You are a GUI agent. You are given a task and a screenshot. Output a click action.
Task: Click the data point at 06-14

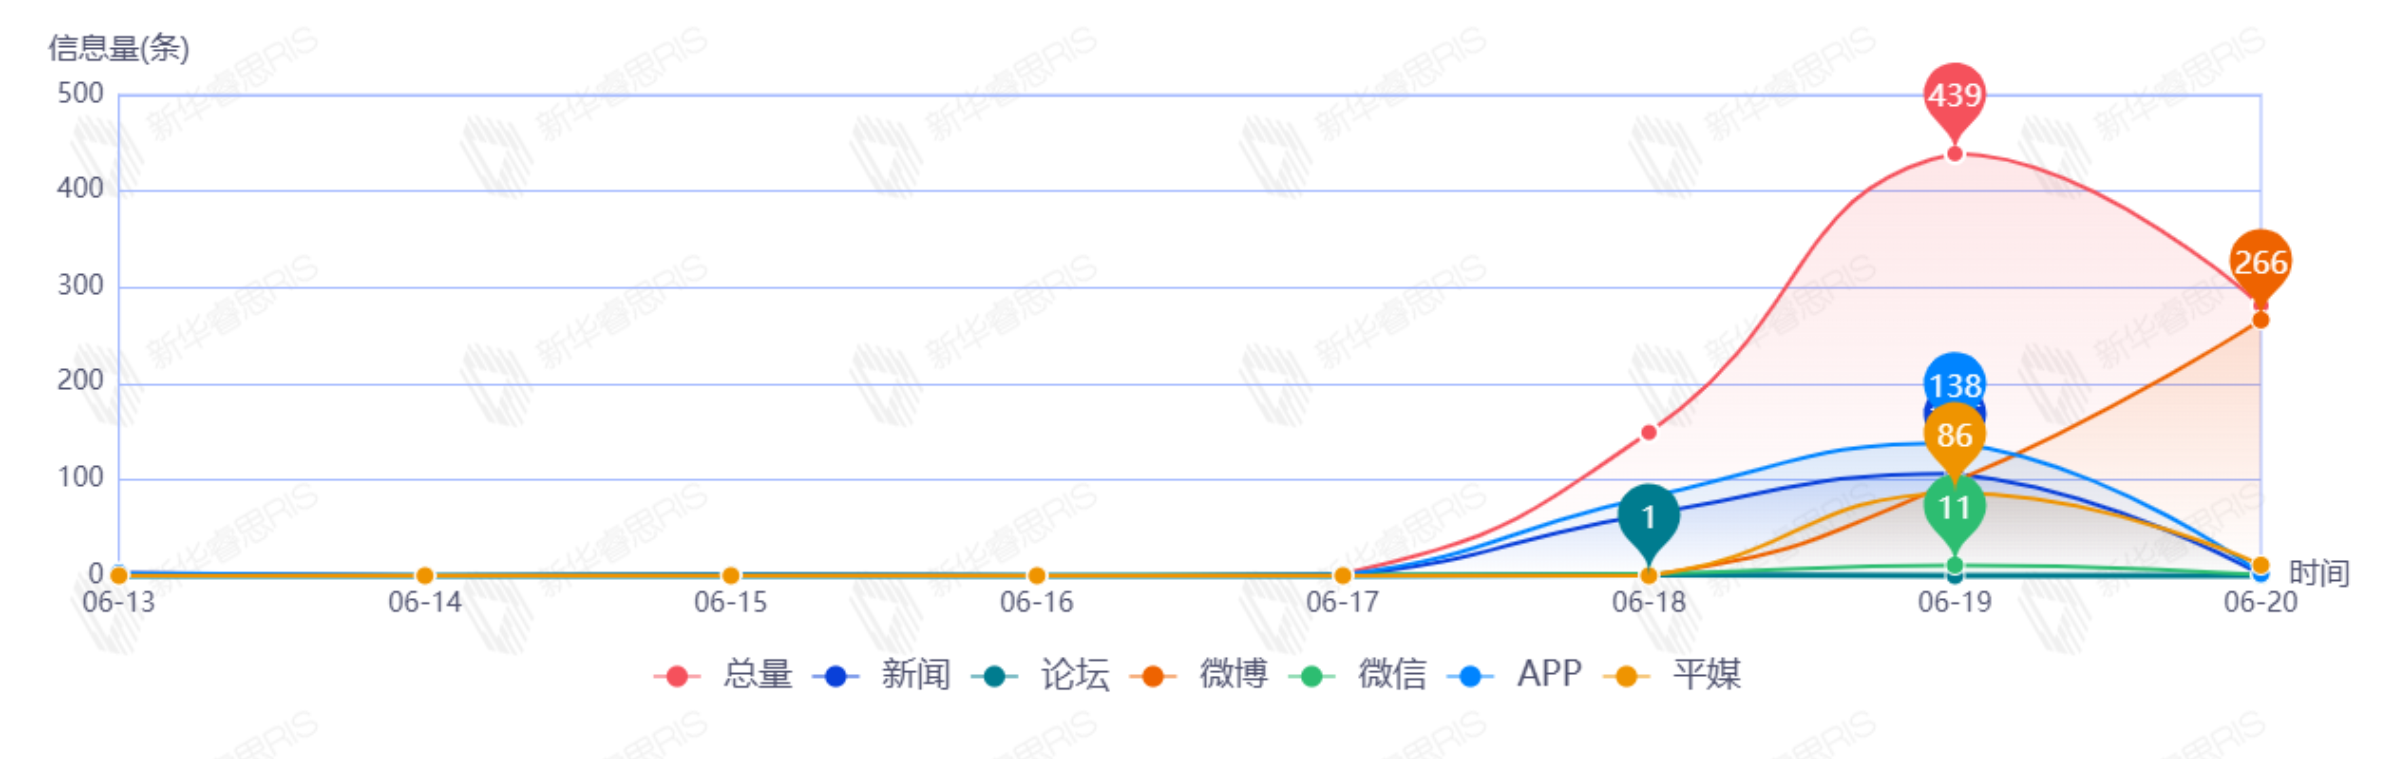point(425,576)
